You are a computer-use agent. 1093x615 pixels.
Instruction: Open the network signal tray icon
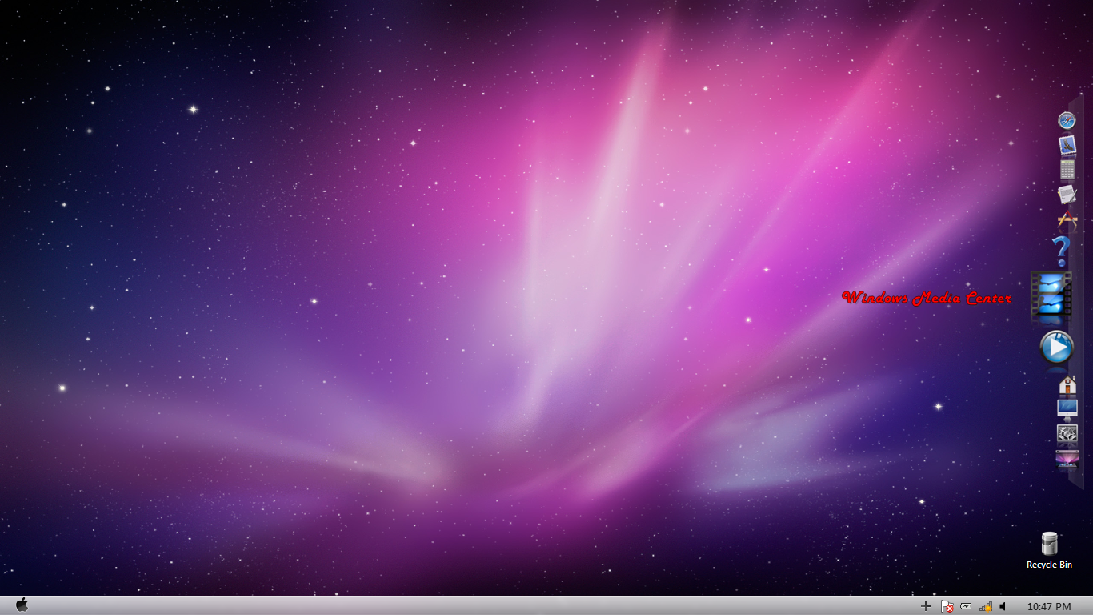point(985,607)
